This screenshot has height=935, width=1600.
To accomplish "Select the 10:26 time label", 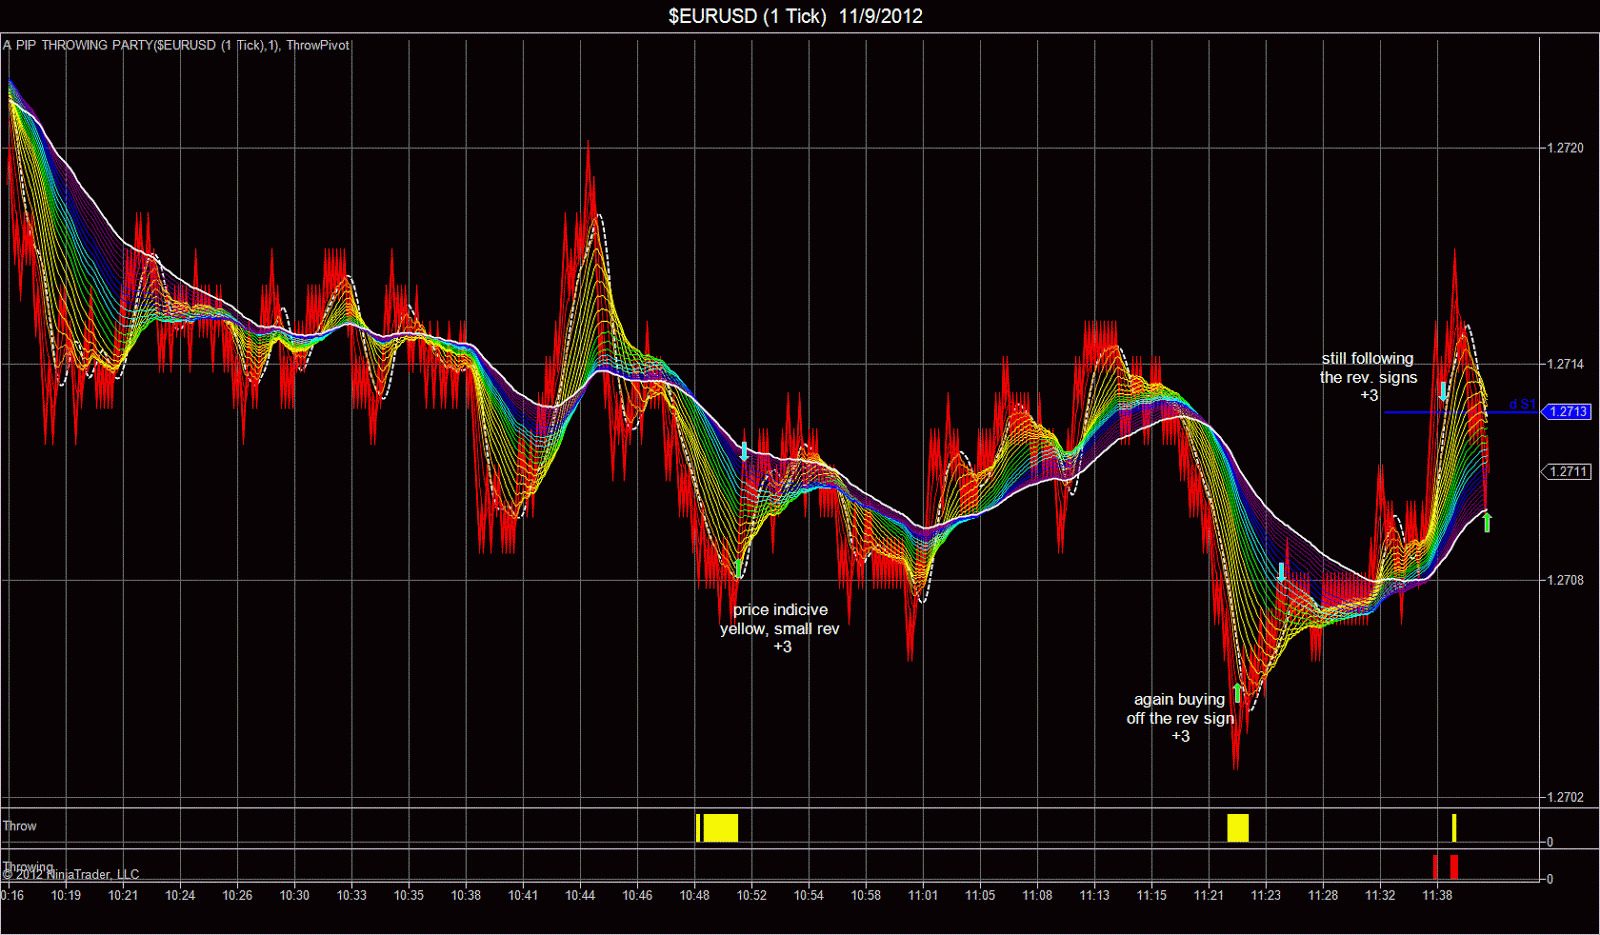I will [237, 895].
